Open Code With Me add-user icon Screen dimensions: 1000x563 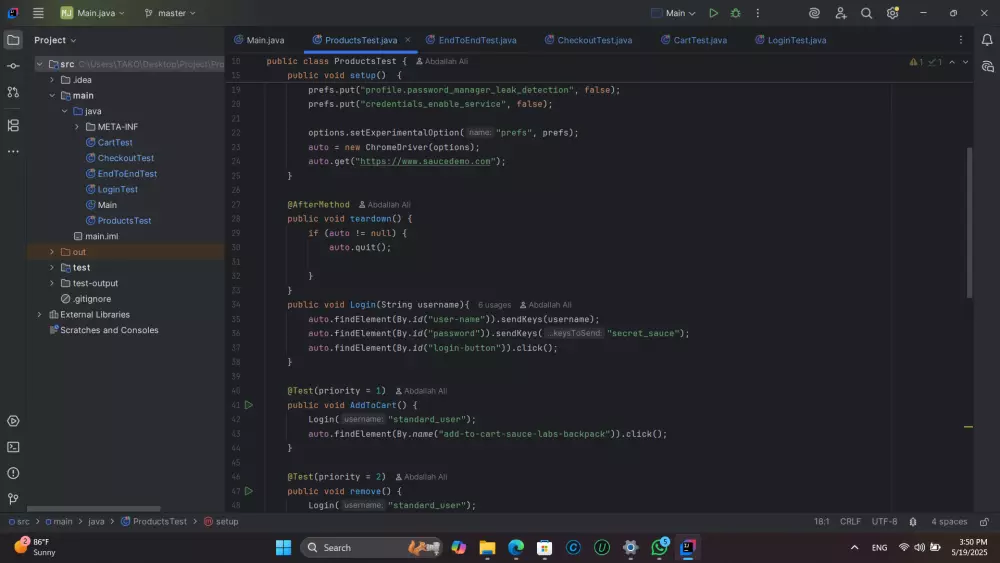pos(841,13)
